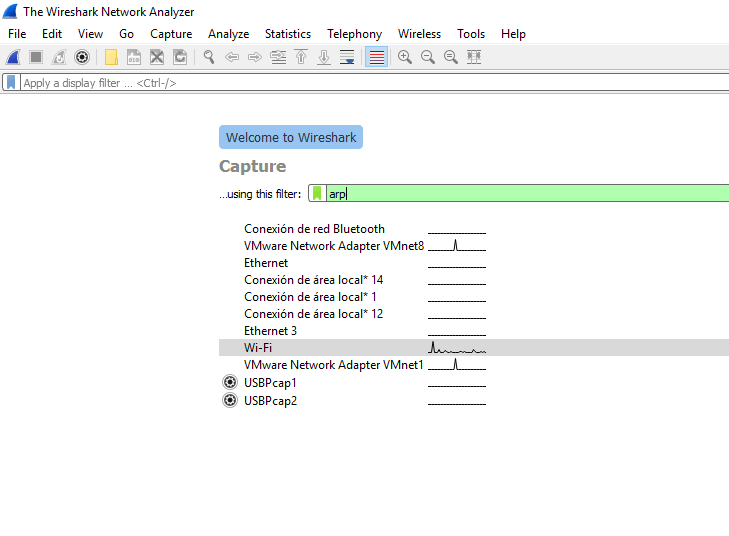Toggle auto scroll during live capture
Viewport: 729px width, 536px height.
pos(347,57)
